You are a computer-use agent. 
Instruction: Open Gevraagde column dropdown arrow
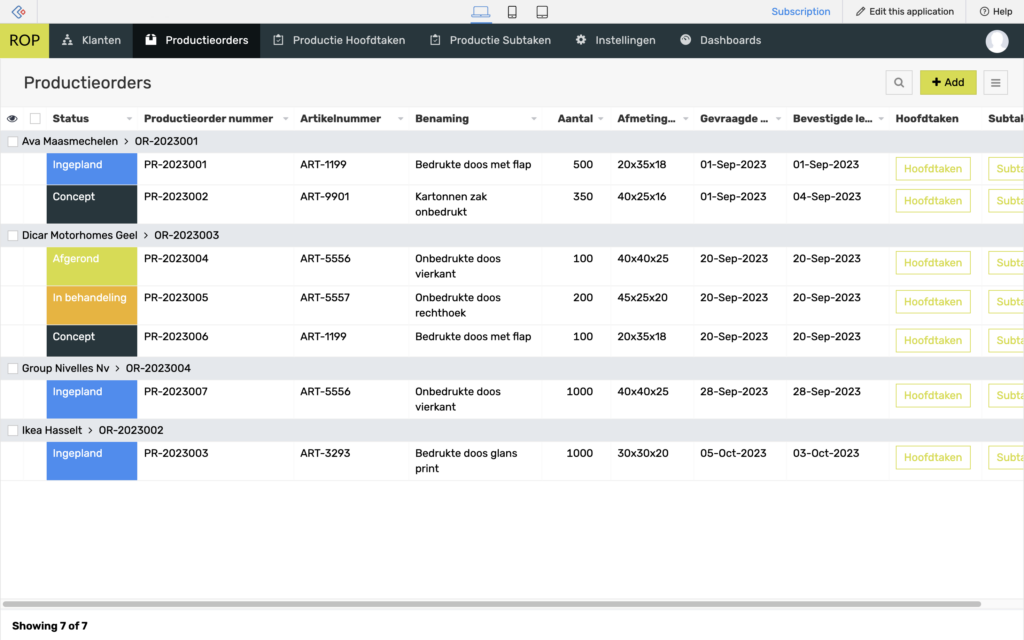(x=778, y=119)
